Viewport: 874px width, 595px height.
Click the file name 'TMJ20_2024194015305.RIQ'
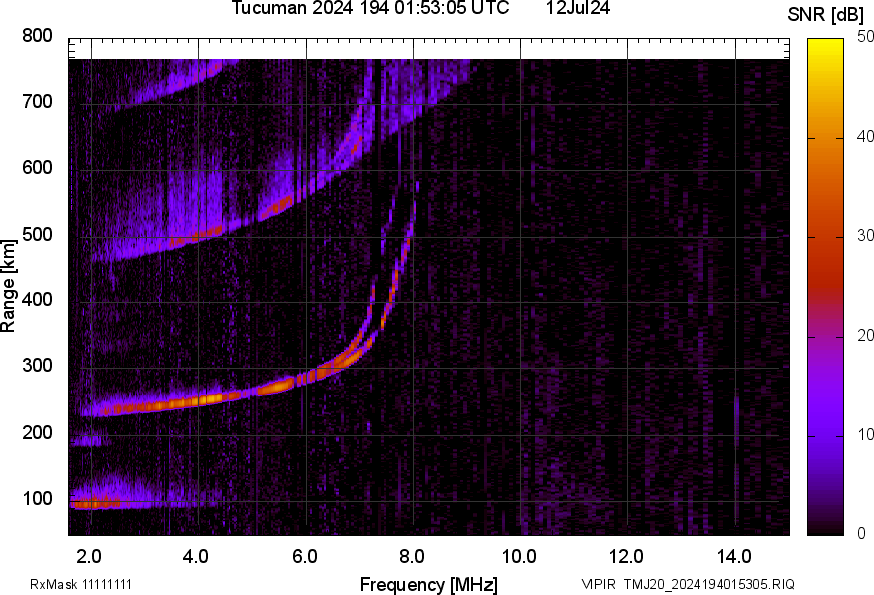(709, 584)
